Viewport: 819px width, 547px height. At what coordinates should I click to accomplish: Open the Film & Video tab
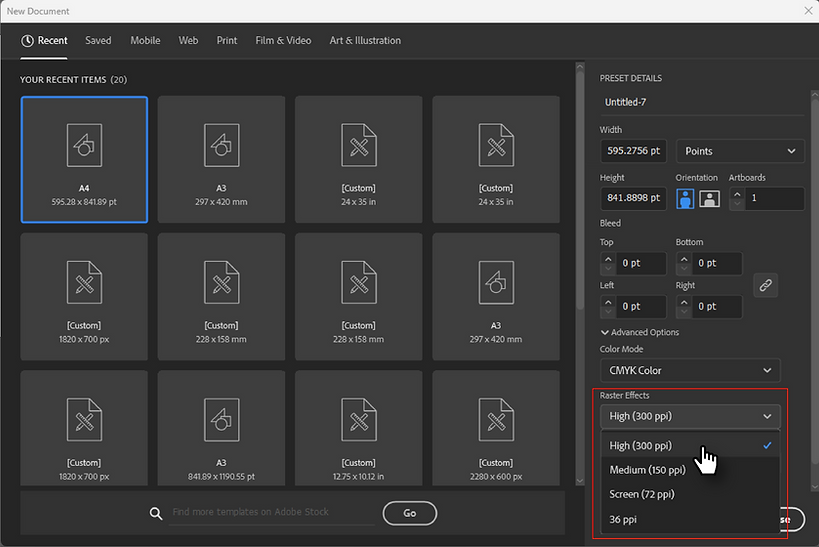point(283,41)
